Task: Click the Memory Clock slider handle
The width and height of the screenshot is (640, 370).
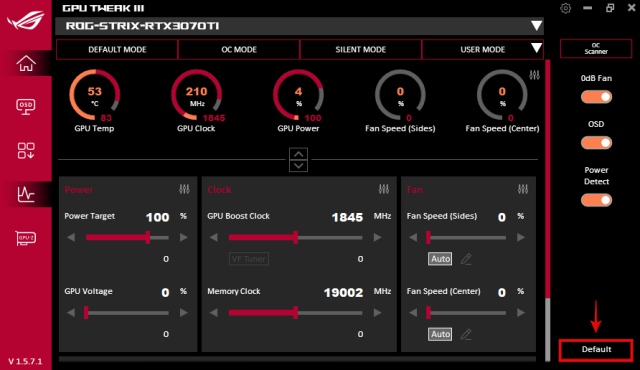Action: pos(296,313)
